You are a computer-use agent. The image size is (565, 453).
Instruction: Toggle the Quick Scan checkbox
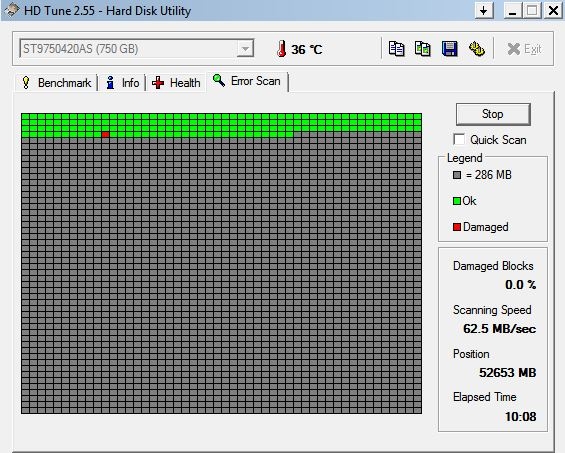(x=459, y=139)
